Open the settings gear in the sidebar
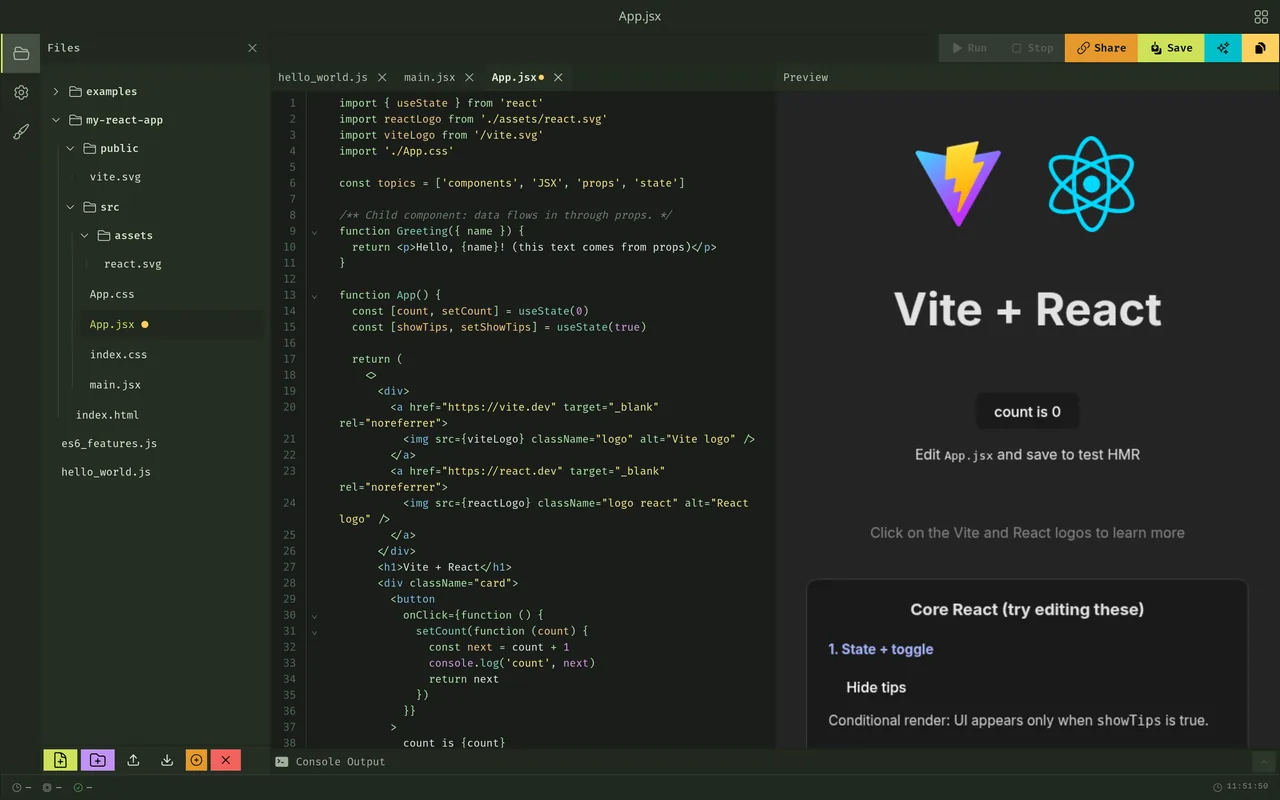This screenshot has width=1280, height=800. (21, 92)
